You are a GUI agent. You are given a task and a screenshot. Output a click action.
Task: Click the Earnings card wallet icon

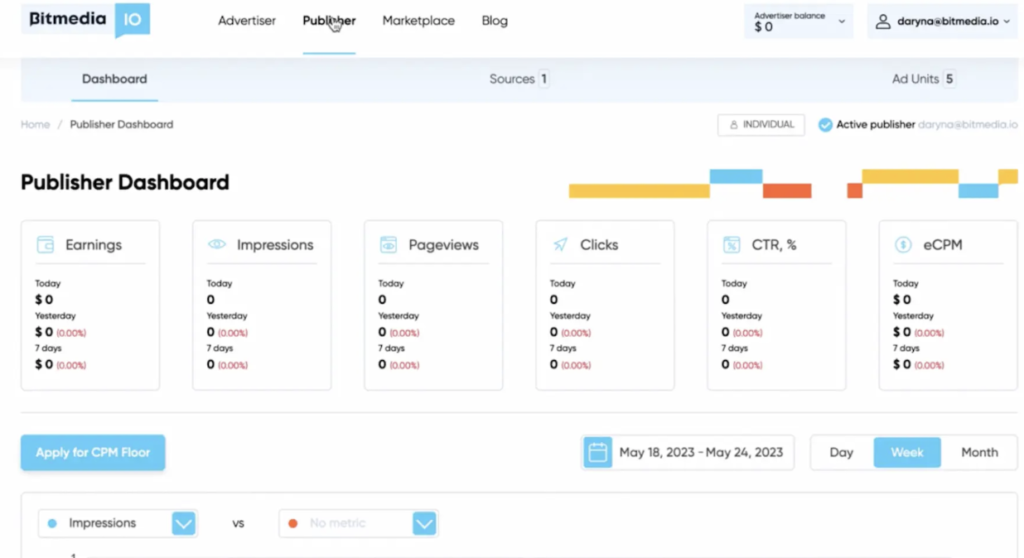tap(45, 245)
